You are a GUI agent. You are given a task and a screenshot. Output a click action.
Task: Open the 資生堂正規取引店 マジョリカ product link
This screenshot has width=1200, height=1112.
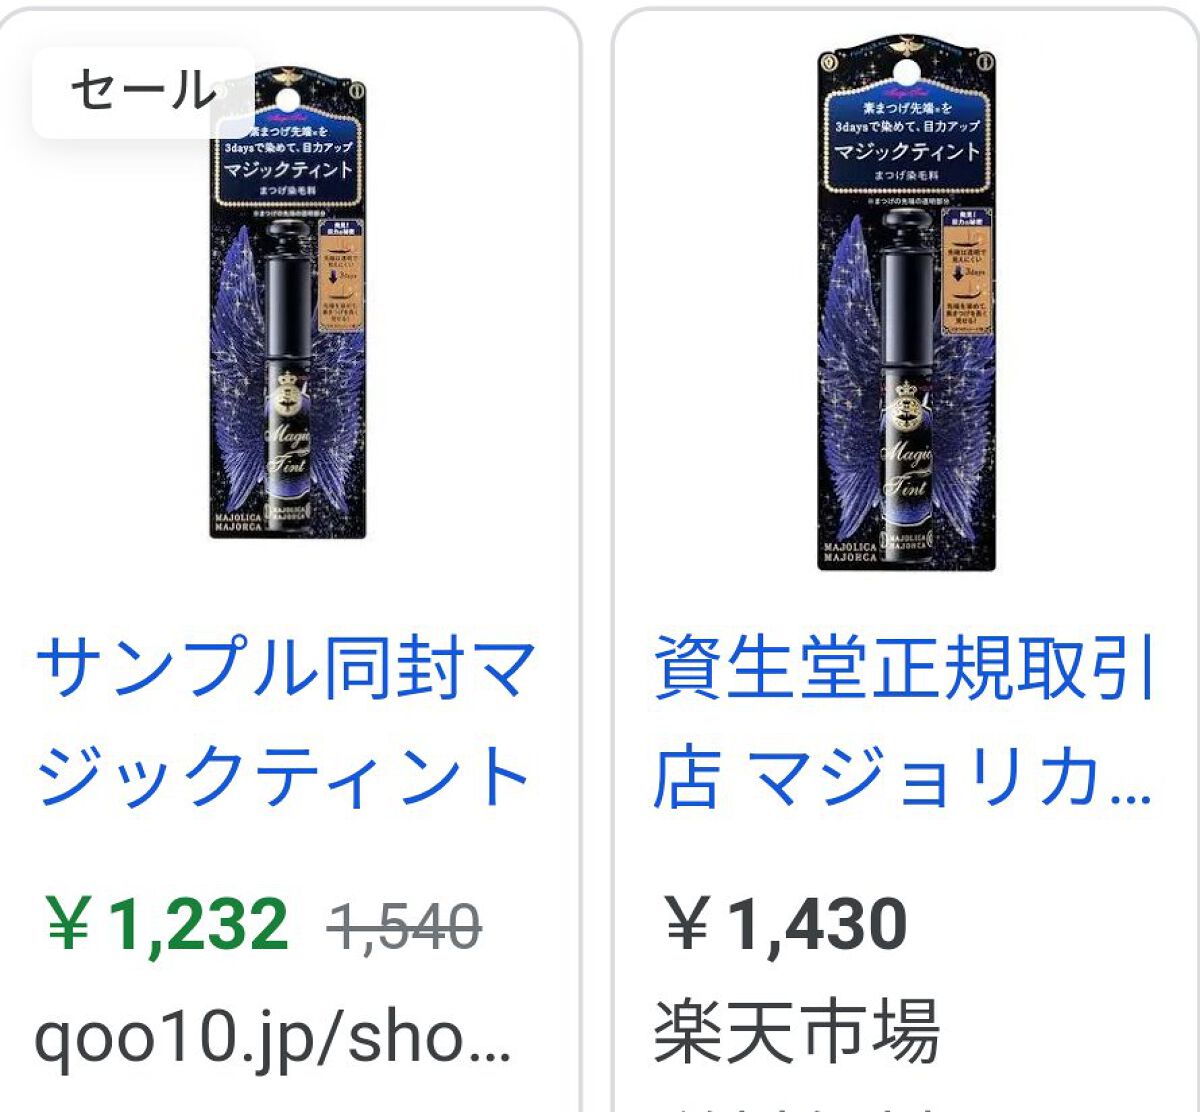(x=904, y=721)
